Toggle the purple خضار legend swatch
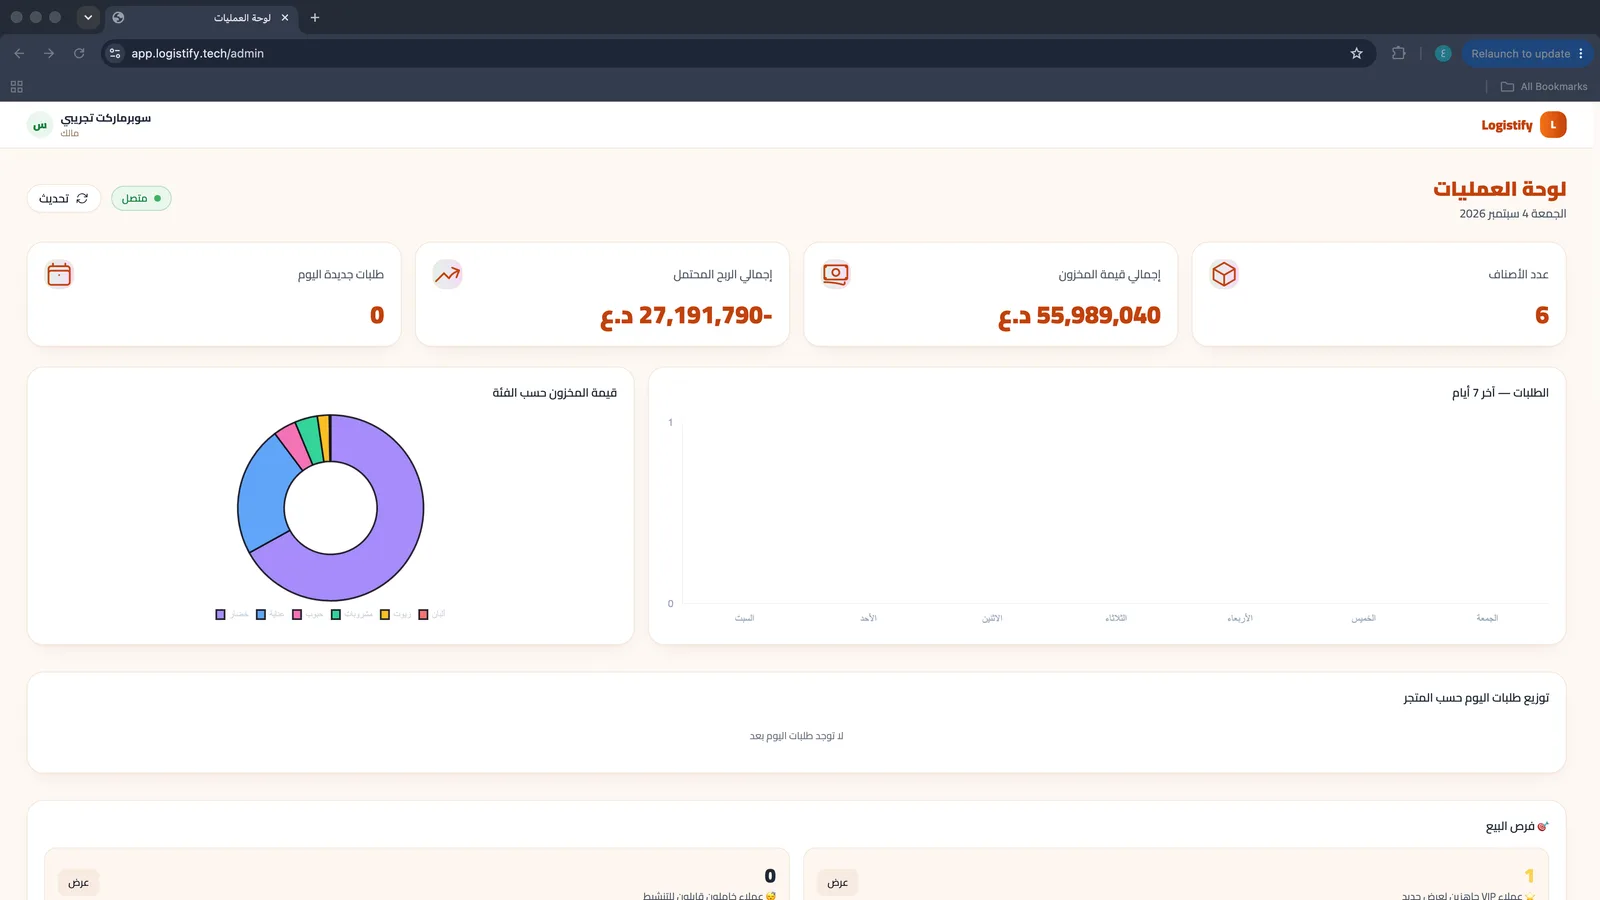This screenshot has width=1600, height=900. point(221,614)
